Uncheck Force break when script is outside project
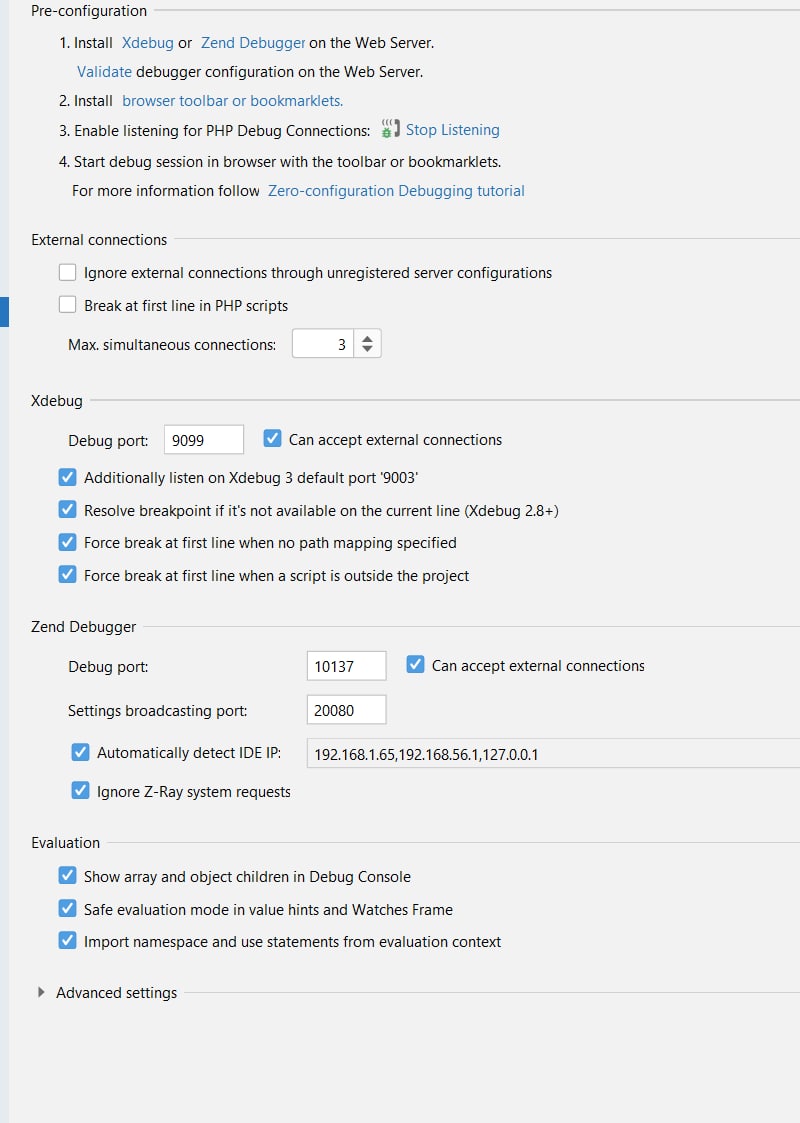This screenshot has width=800, height=1123. [x=67, y=575]
